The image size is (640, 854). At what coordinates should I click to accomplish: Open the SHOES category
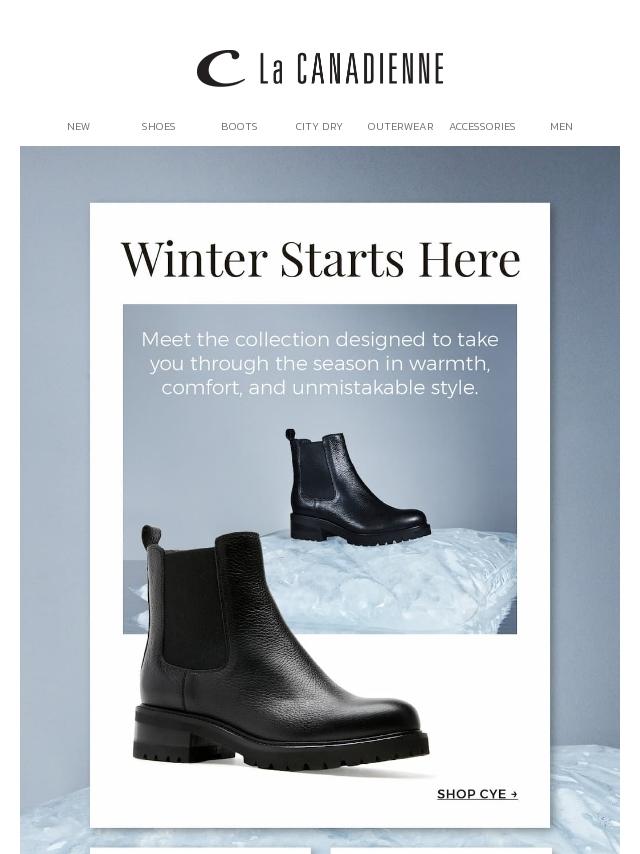click(159, 126)
